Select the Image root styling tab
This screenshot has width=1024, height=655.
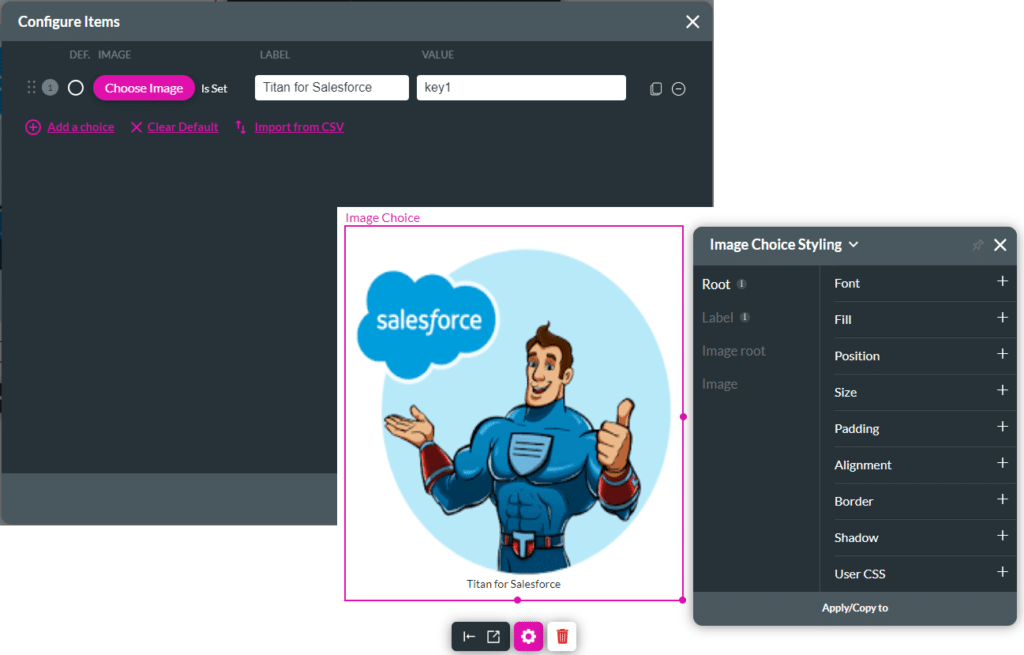733,351
